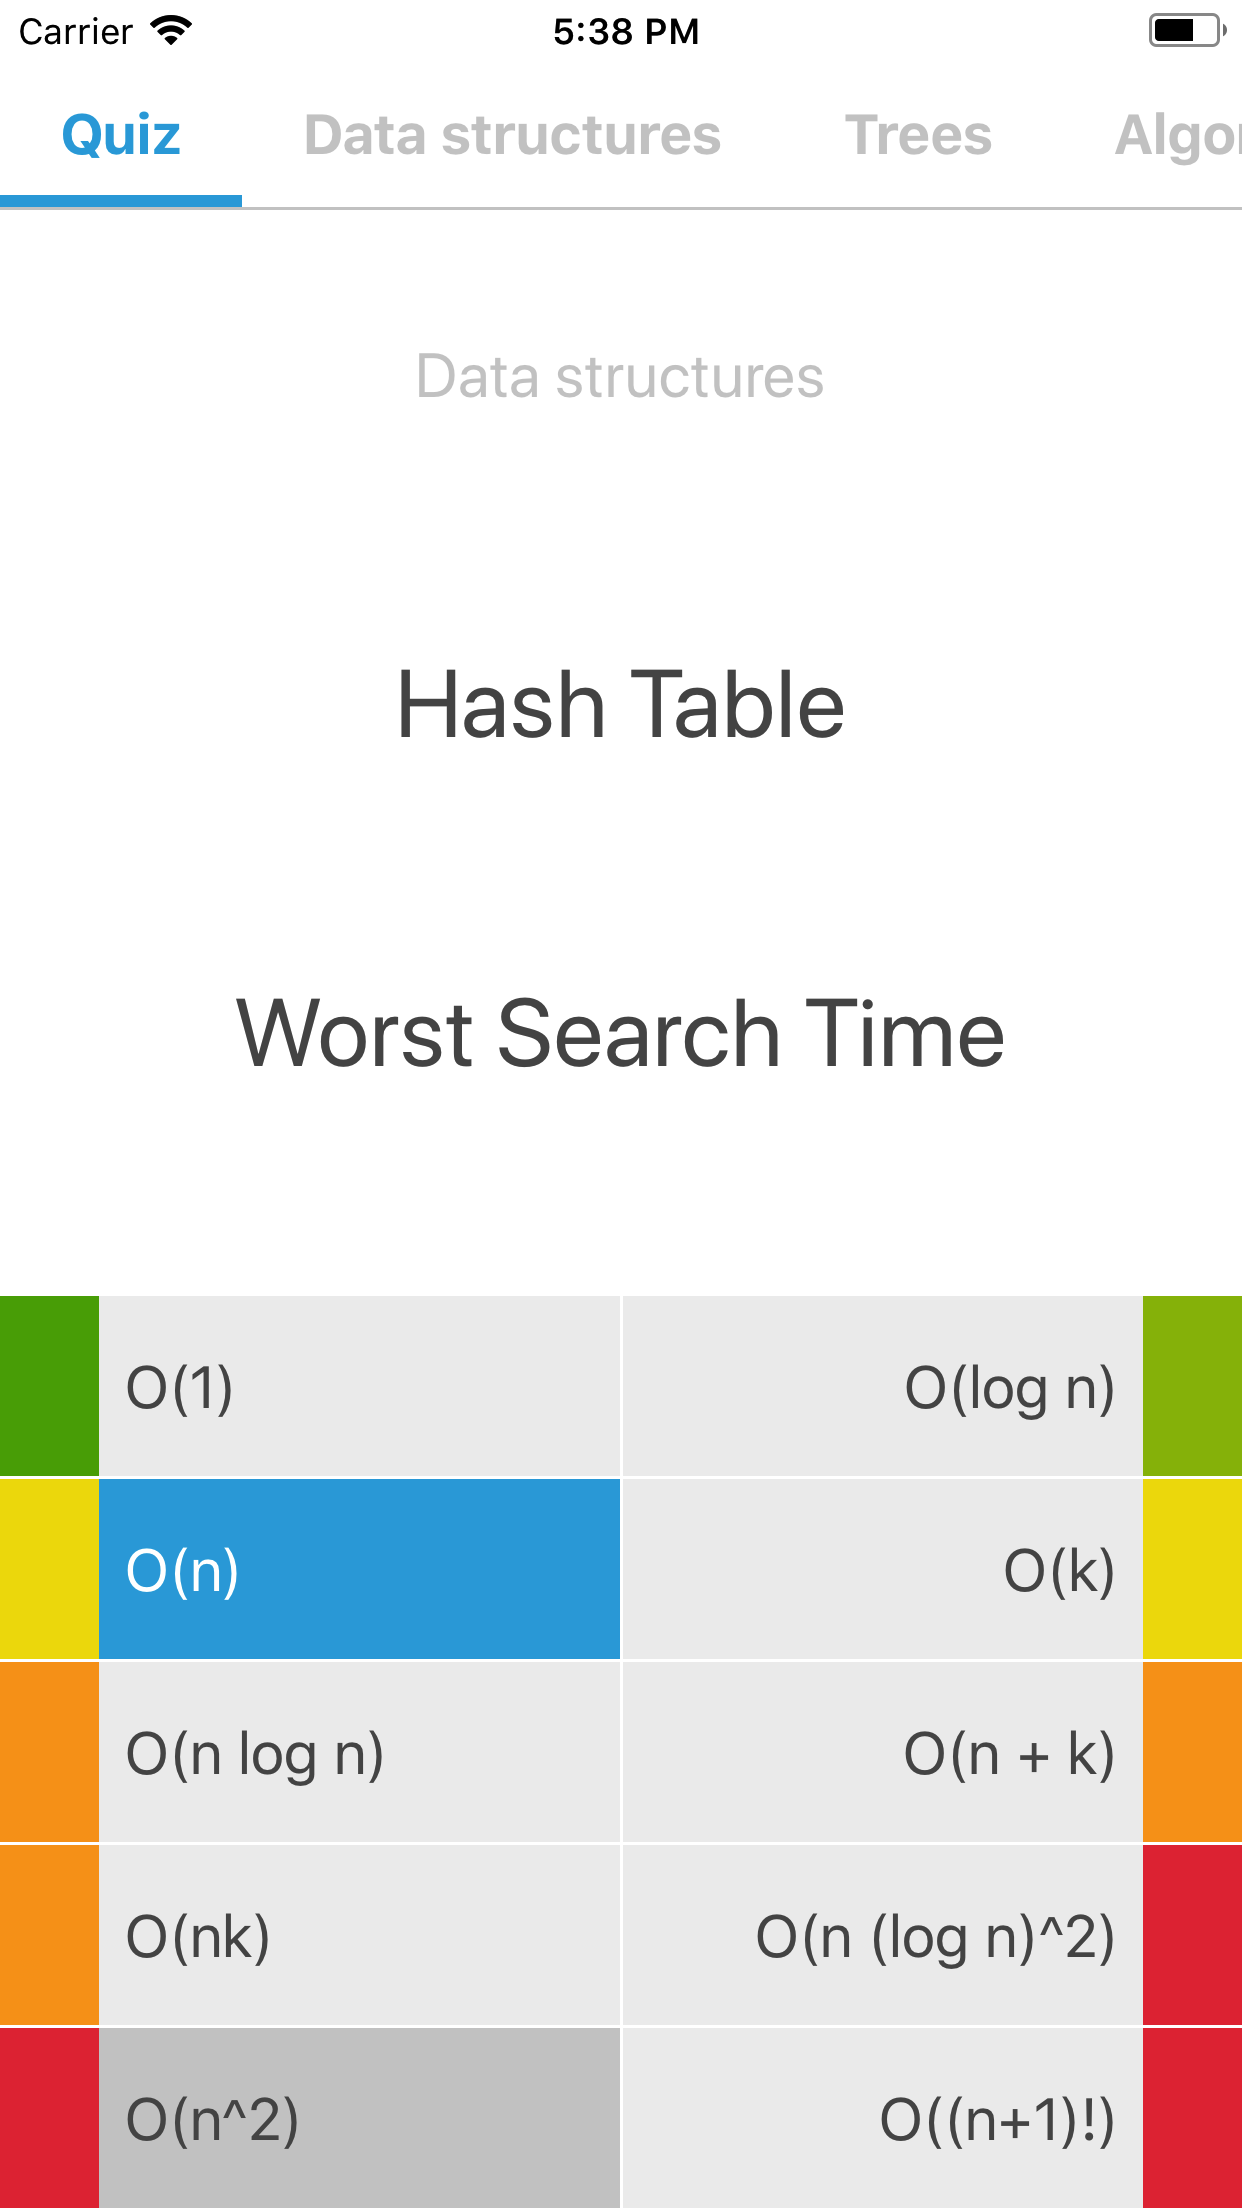Tap the Worst Search Time prompt
This screenshot has height=2208, width=1242.
pyautogui.click(x=621, y=1034)
